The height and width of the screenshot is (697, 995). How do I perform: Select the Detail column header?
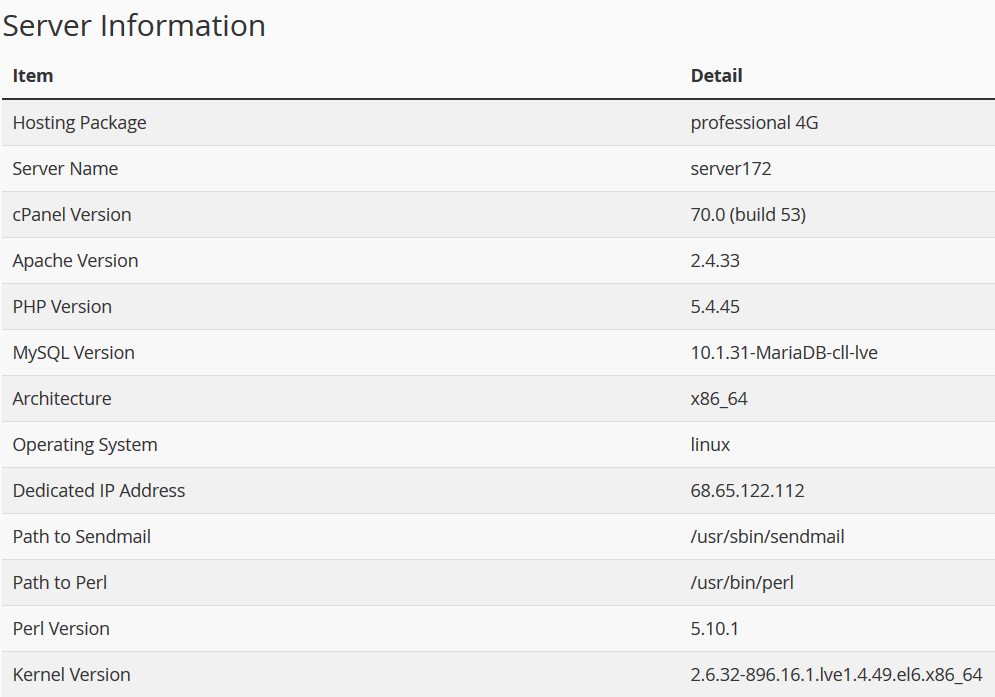point(716,76)
